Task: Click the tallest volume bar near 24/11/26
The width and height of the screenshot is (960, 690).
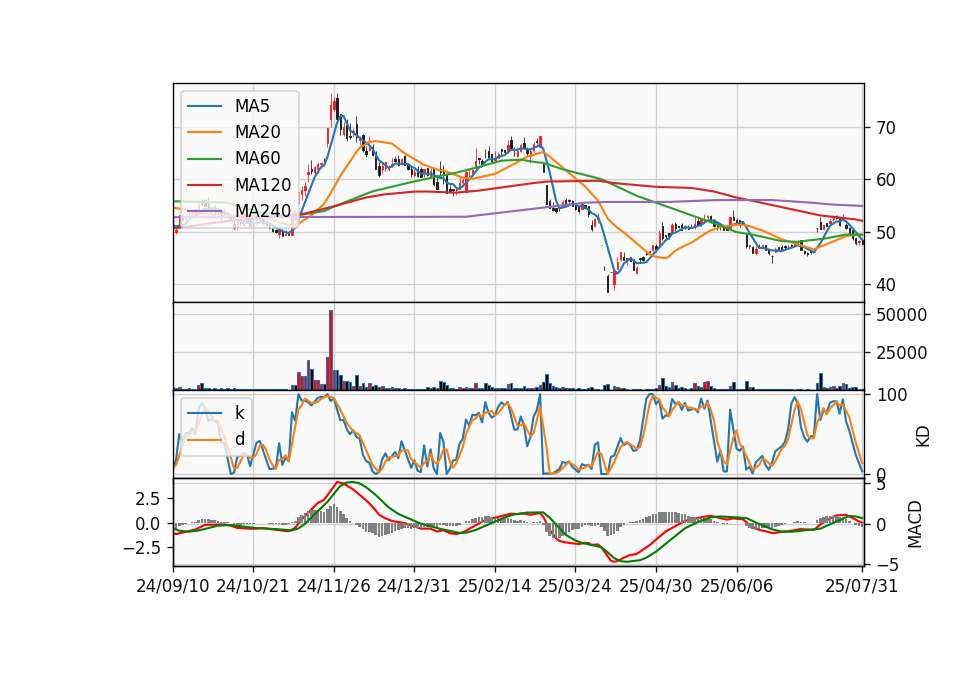Action: (x=331, y=350)
